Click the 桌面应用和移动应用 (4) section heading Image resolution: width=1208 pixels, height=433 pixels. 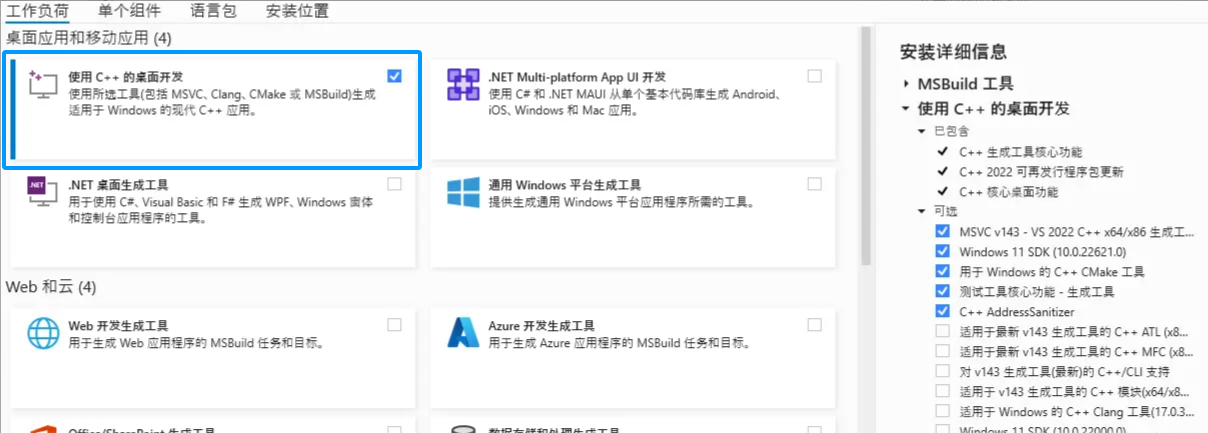[x=89, y=38]
